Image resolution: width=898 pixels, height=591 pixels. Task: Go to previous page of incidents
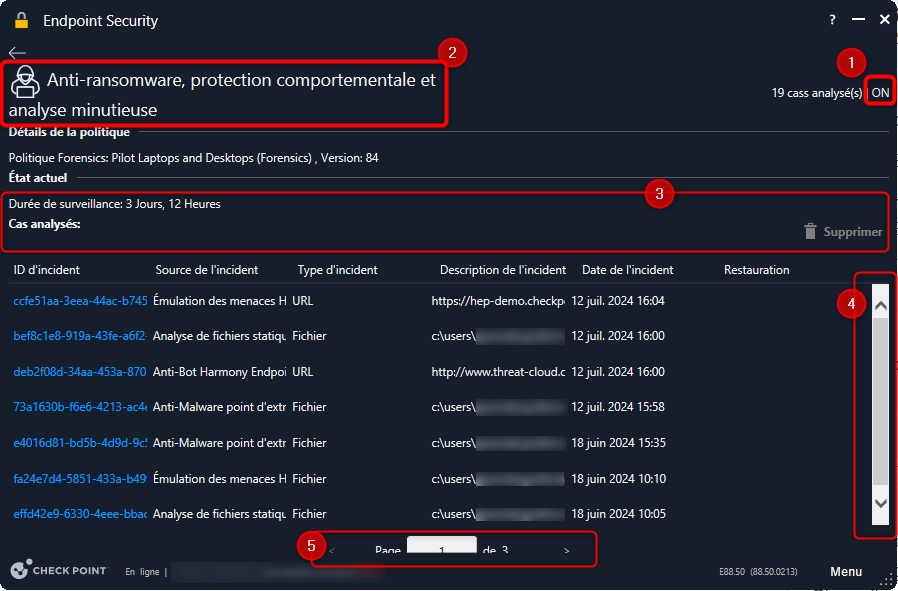point(332,550)
